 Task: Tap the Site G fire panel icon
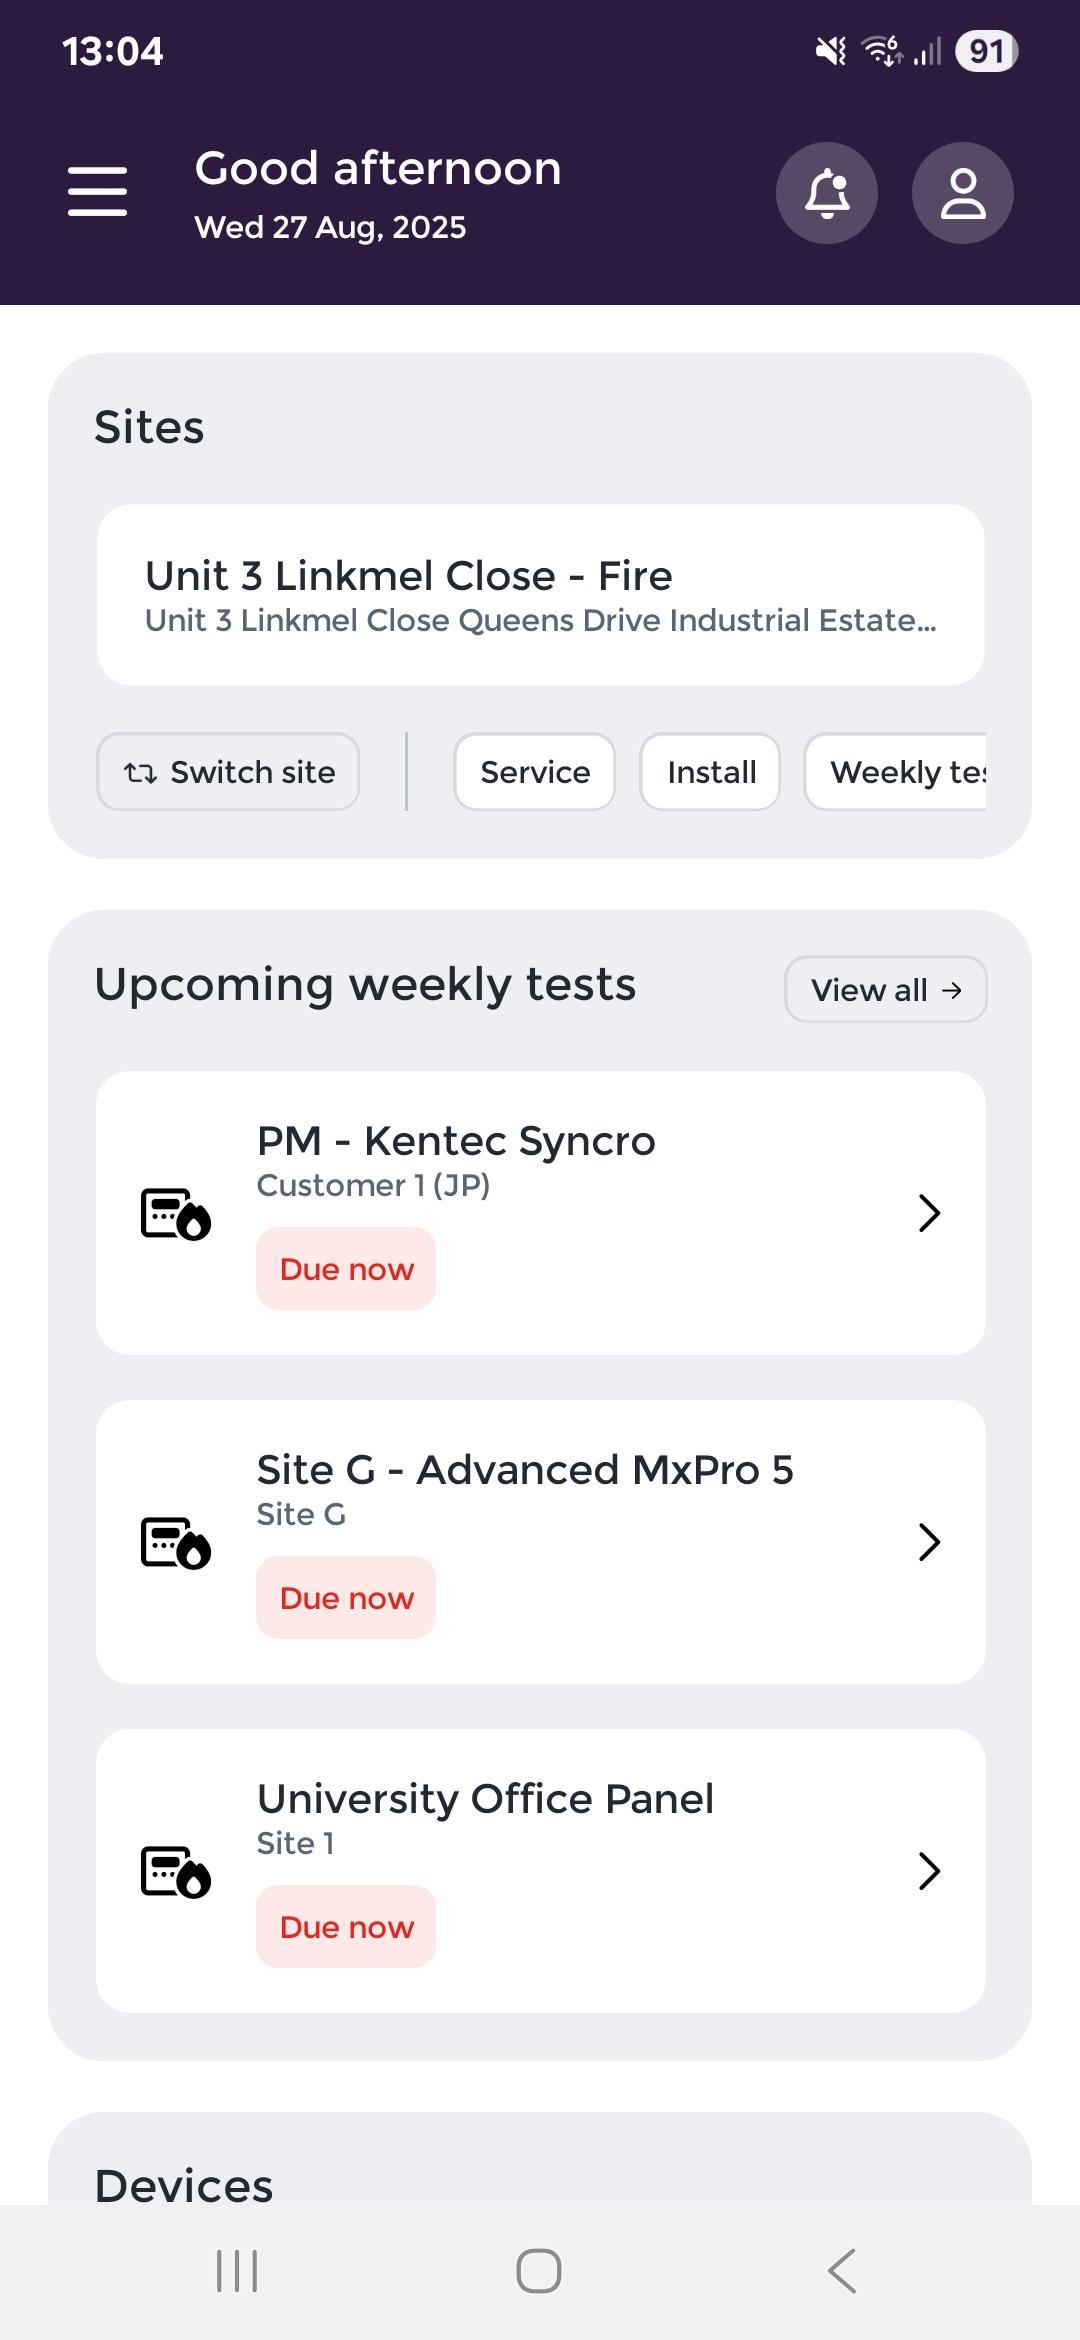click(x=175, y=1542)
